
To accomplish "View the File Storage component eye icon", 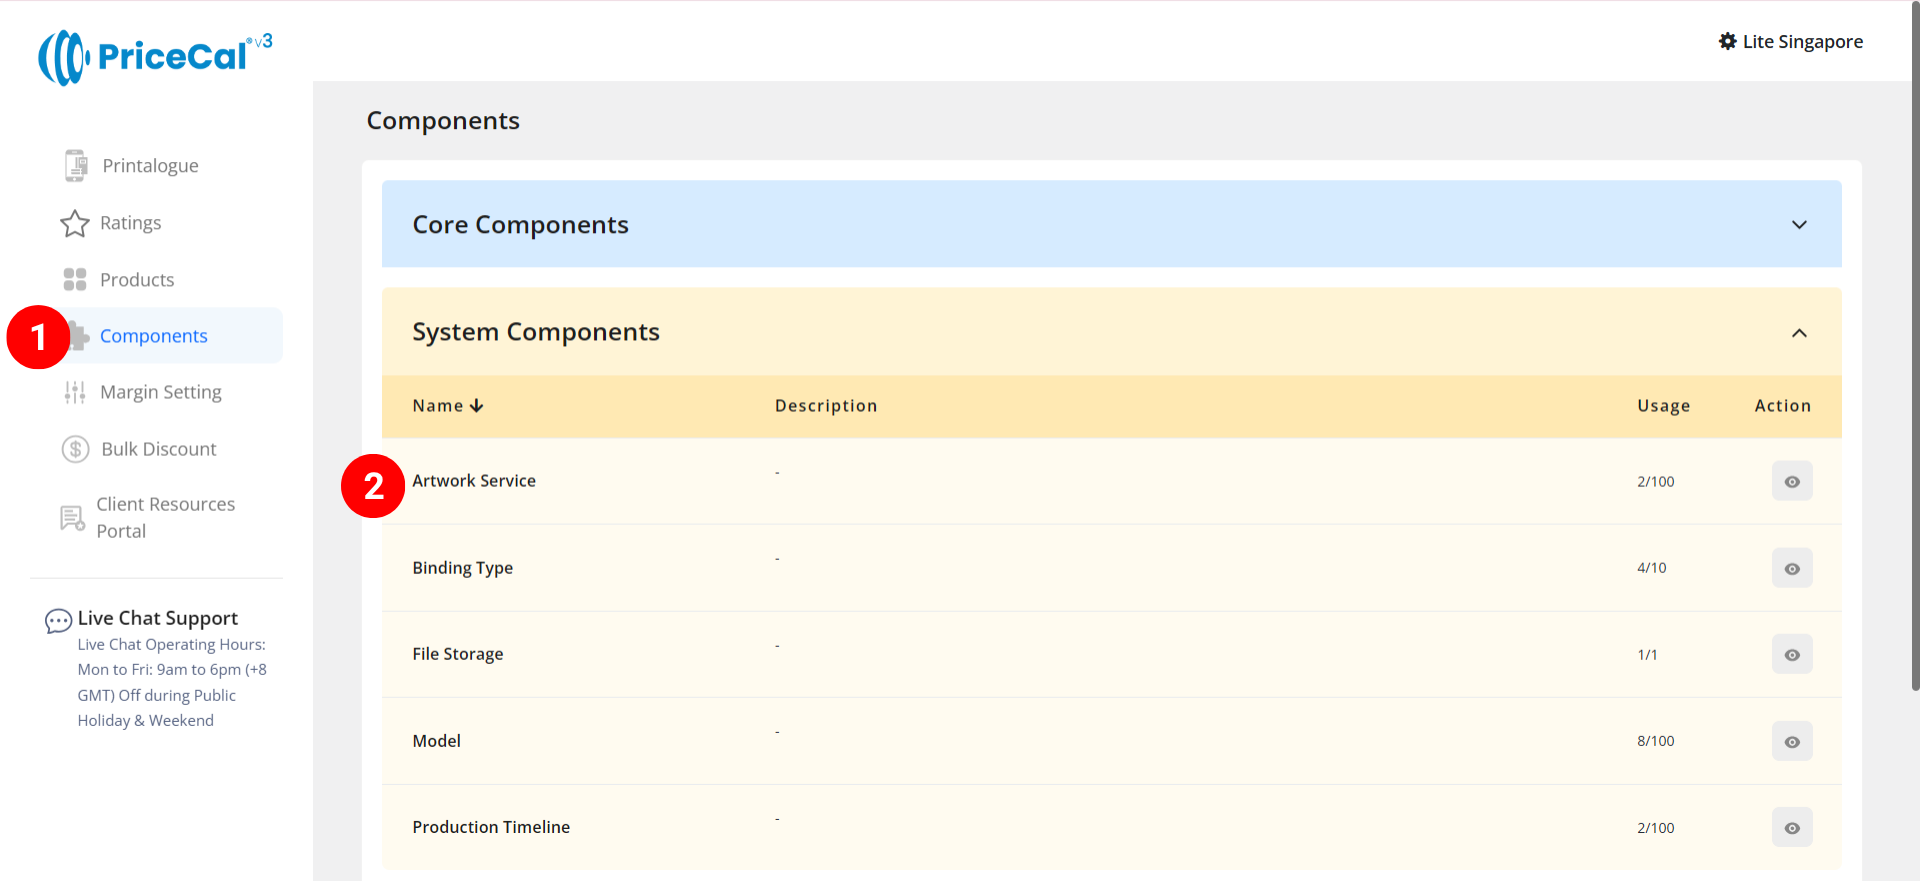I will click(x=1791, y=655).
